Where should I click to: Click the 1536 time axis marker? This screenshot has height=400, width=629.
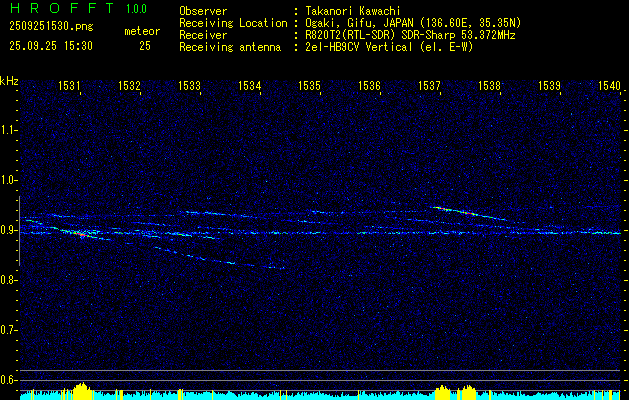pyautogui.click(x=369, y=86)
